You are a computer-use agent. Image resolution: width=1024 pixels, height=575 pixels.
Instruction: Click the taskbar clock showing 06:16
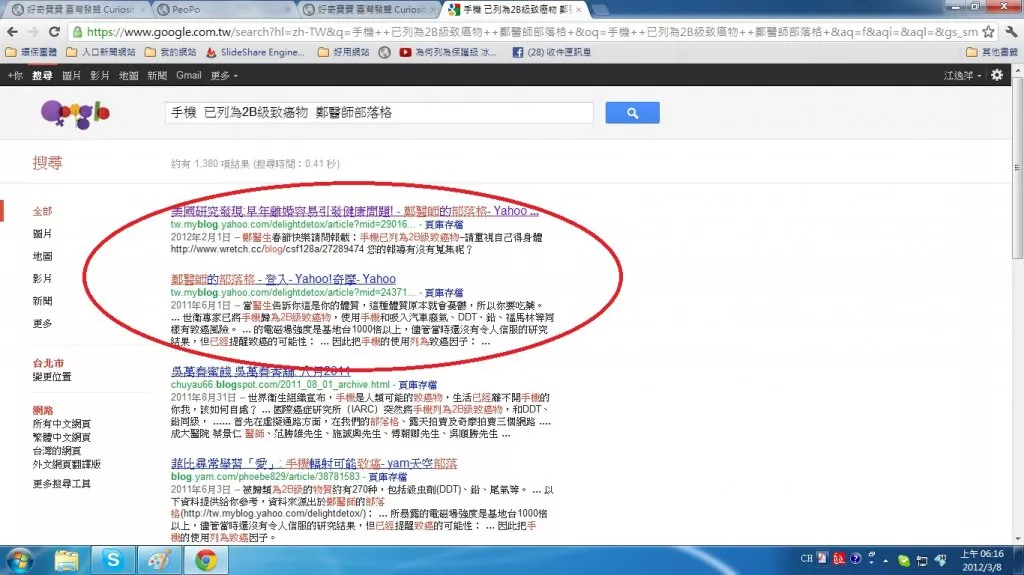tap(982, 560)
